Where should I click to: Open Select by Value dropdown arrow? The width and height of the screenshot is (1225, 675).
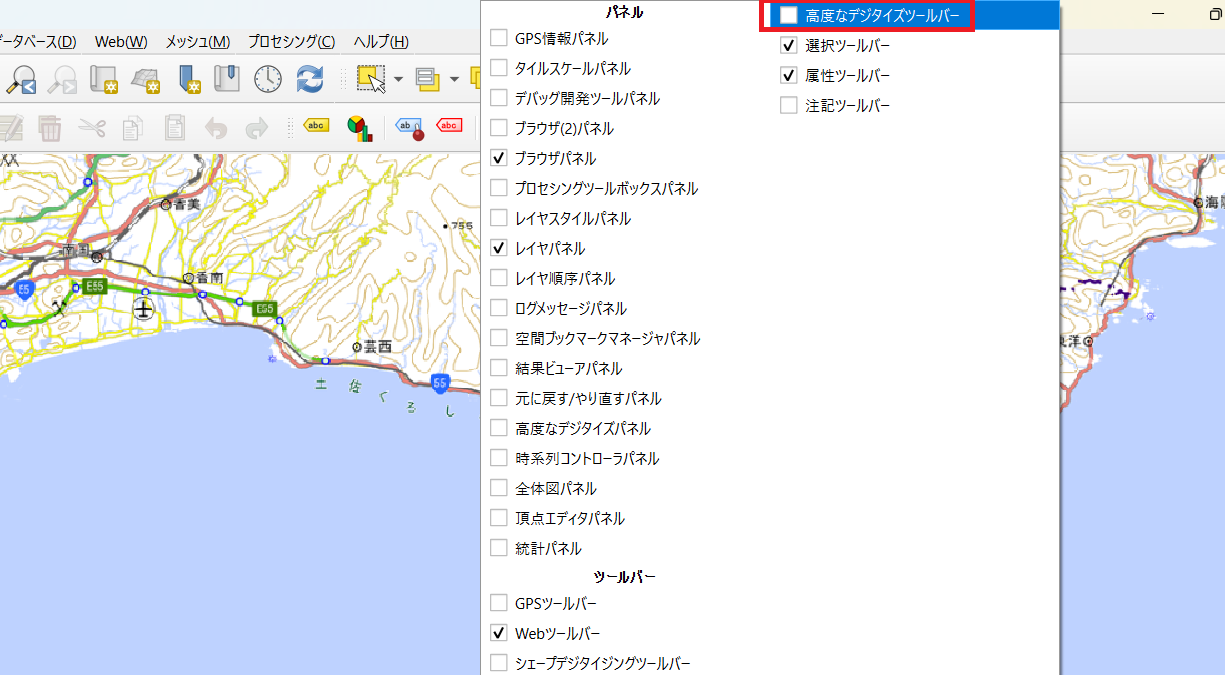tap(454, 79)
